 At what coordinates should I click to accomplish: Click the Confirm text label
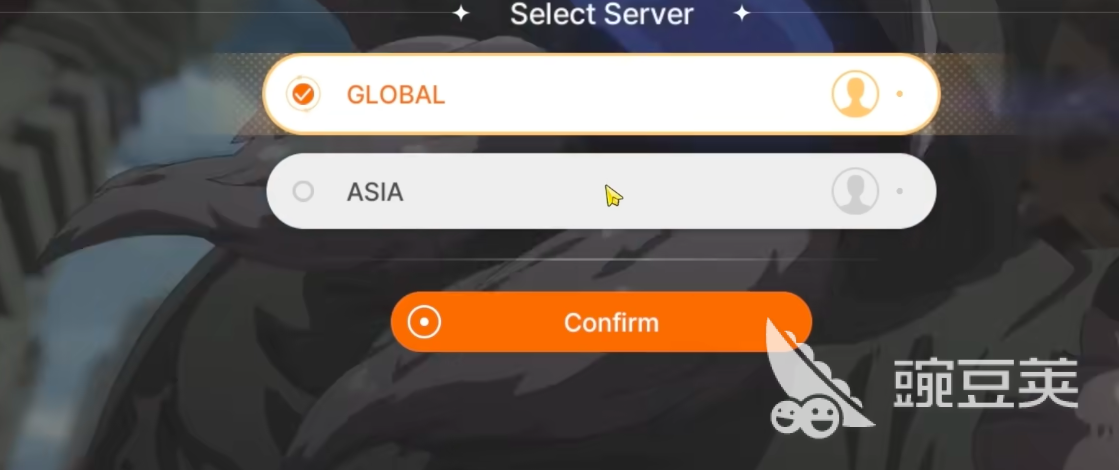coord(612,322)
